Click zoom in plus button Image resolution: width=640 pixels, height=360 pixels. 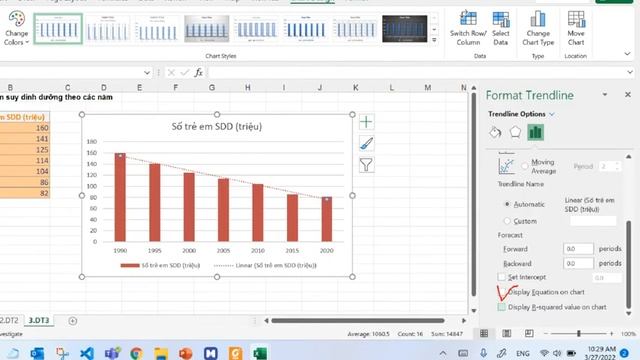point(611,334)
